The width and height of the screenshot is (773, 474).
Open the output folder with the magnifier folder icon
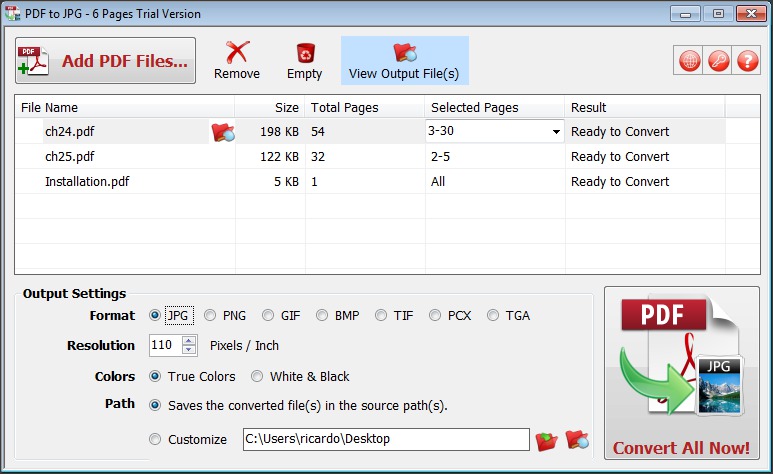pyautogui.click(x=577, y=439)
